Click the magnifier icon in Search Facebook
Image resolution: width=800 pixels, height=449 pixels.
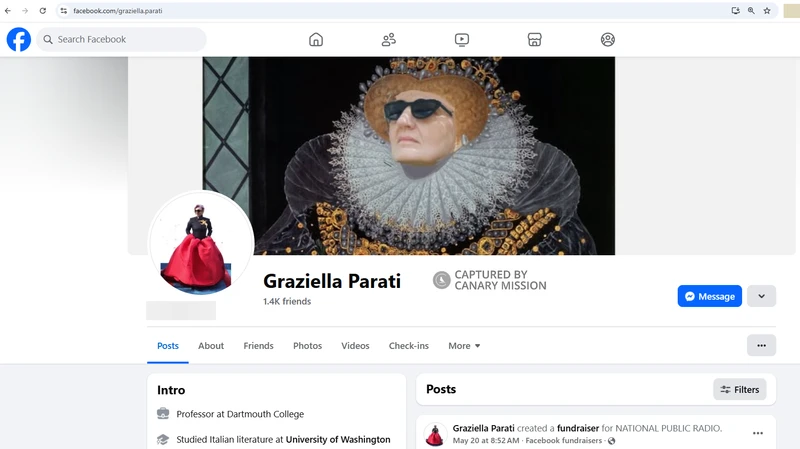pyautogui.click(x=48, y=39)
